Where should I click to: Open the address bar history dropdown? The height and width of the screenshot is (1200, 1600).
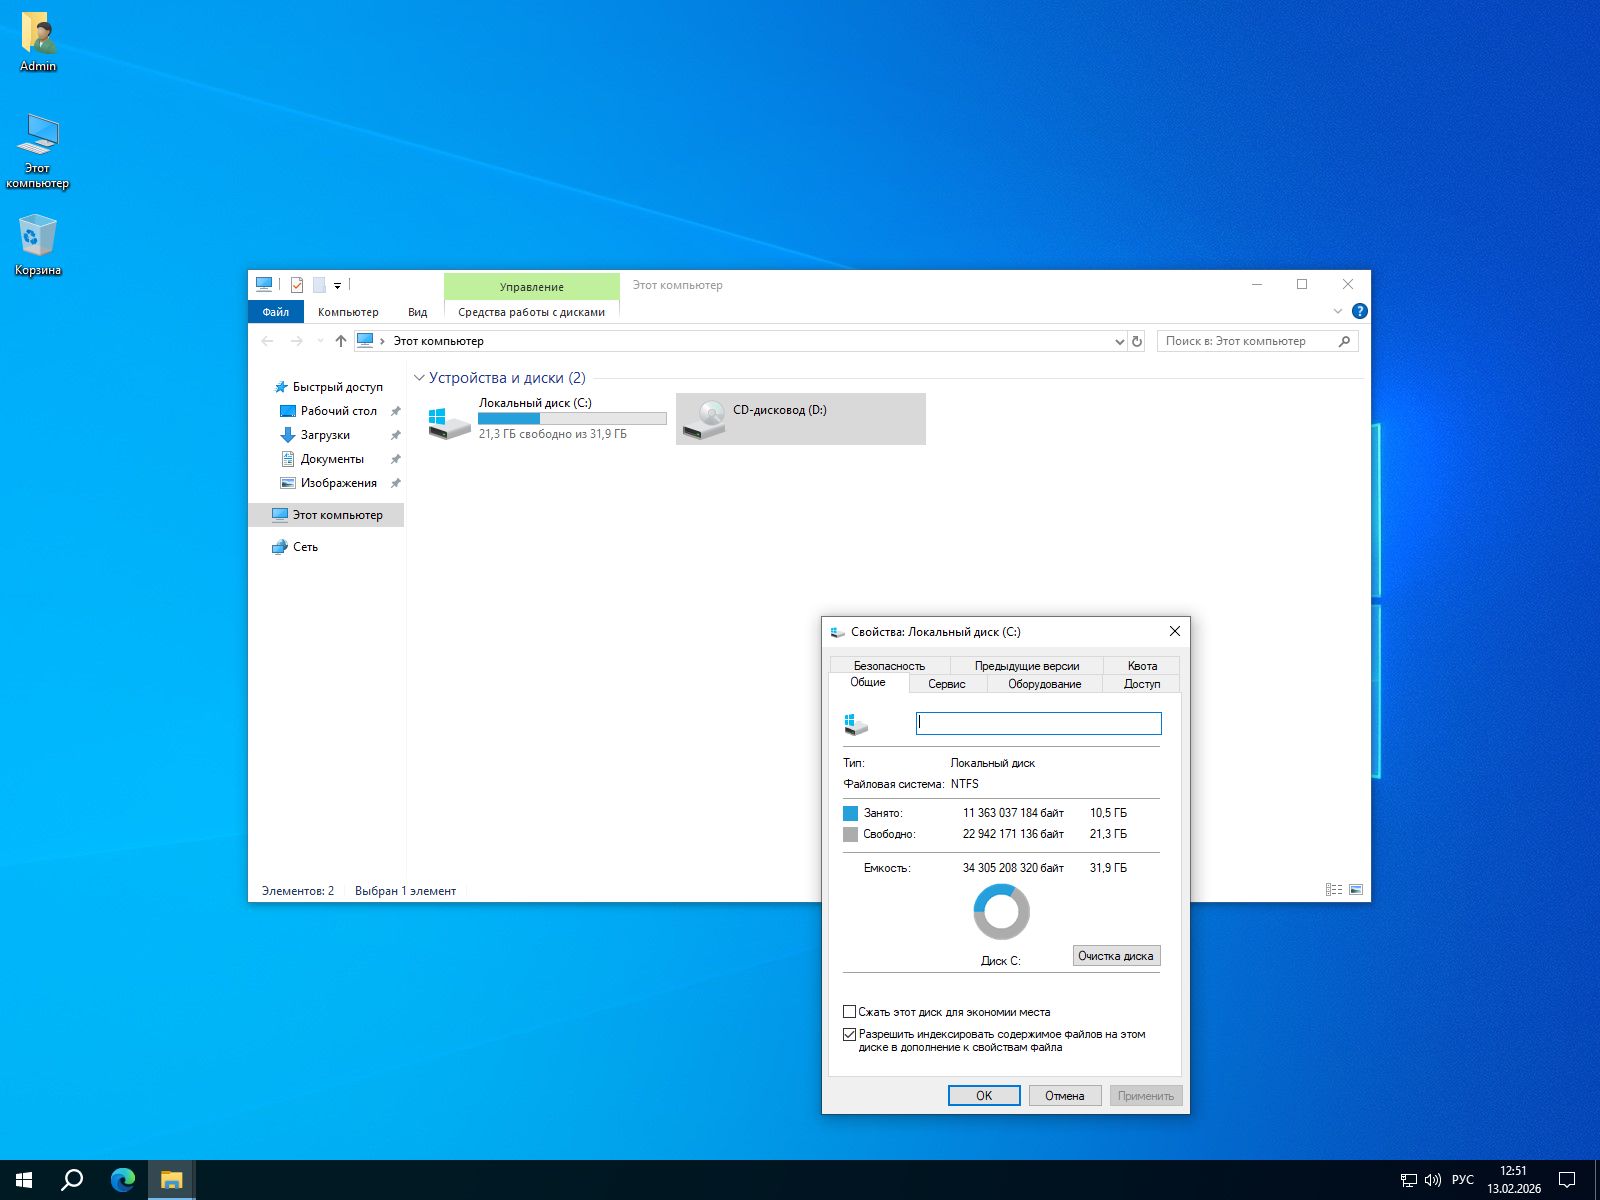(x=1119, y=342)
